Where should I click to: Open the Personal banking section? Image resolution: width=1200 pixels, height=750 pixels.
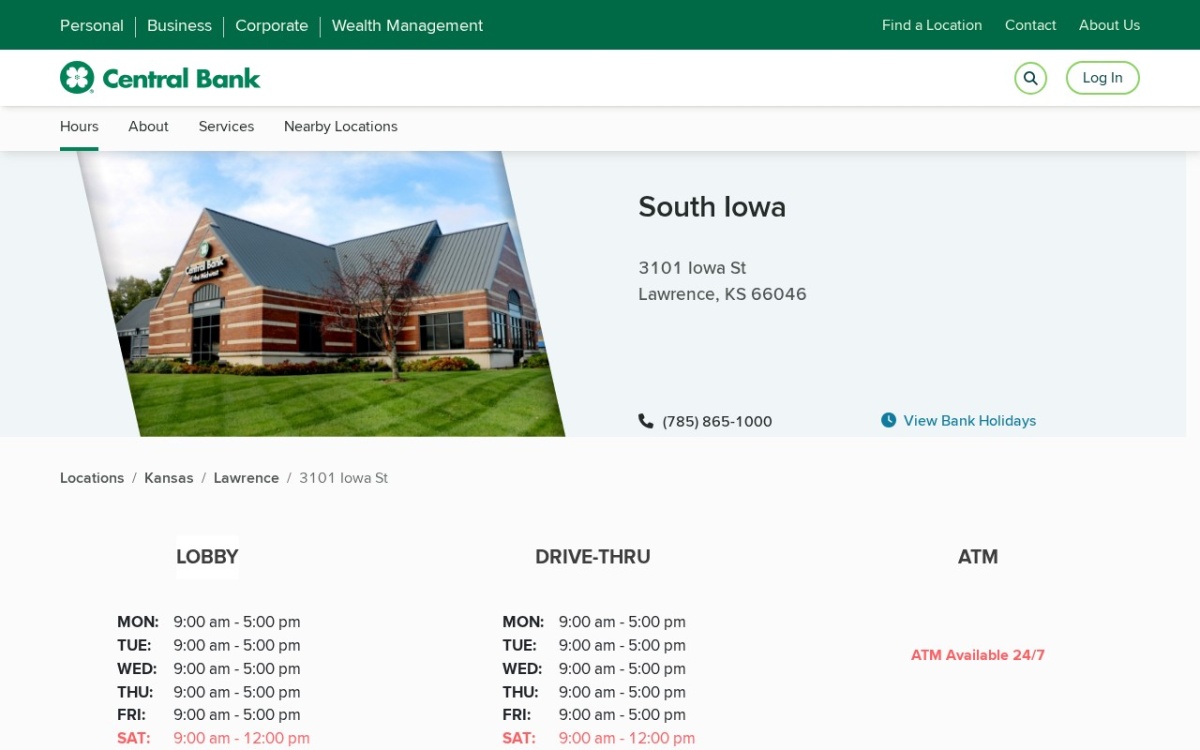[x=92, y=26]
